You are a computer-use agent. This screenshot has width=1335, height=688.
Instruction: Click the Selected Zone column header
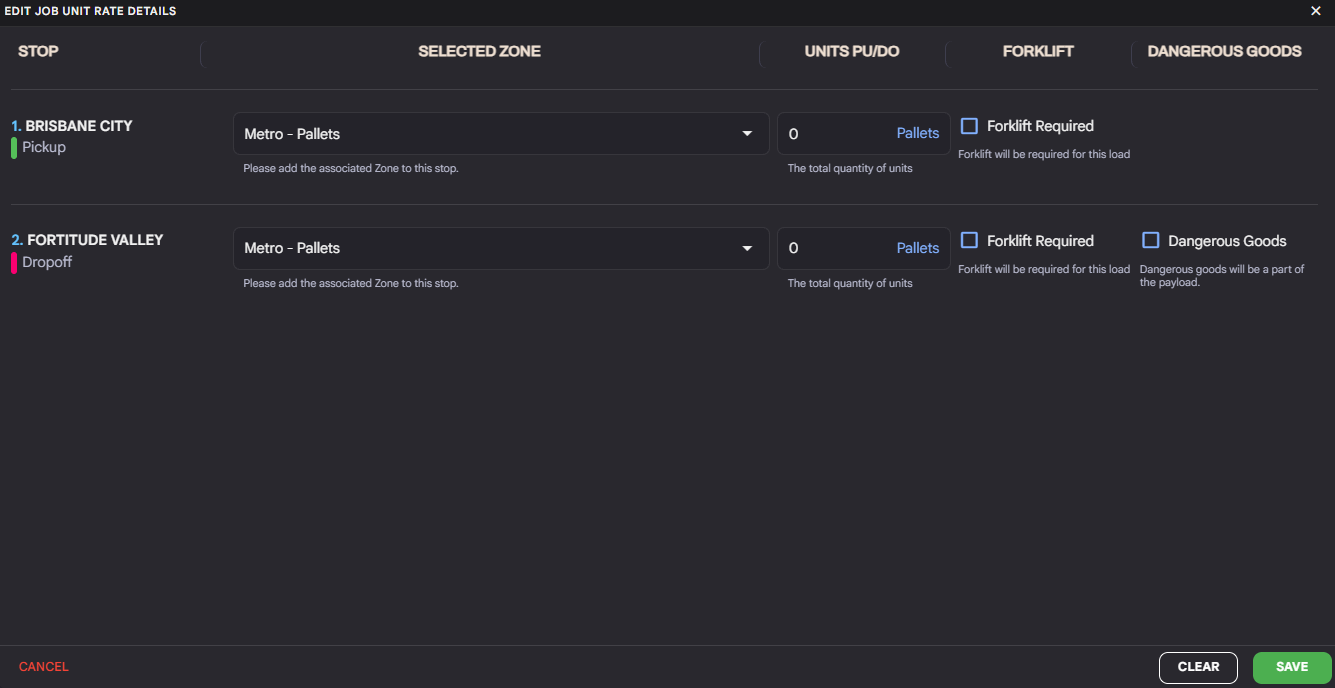point(479,51)
